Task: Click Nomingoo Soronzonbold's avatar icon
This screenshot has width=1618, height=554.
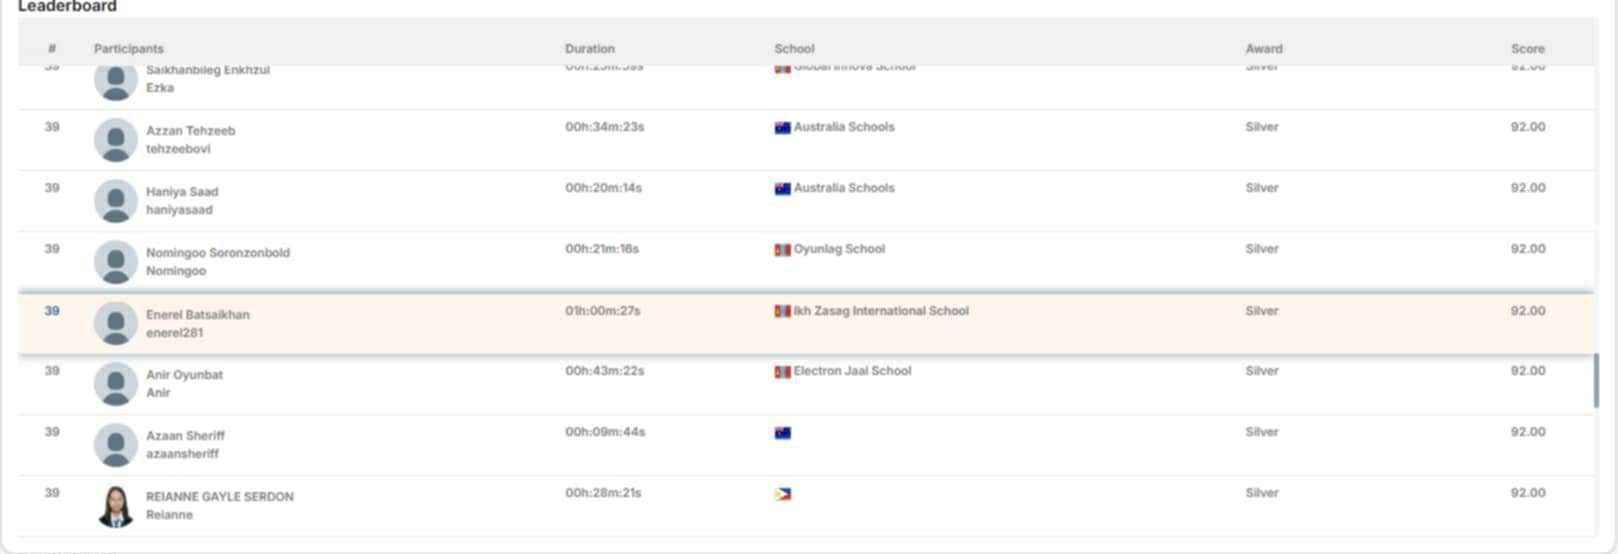Action: [x=115, y=262]
